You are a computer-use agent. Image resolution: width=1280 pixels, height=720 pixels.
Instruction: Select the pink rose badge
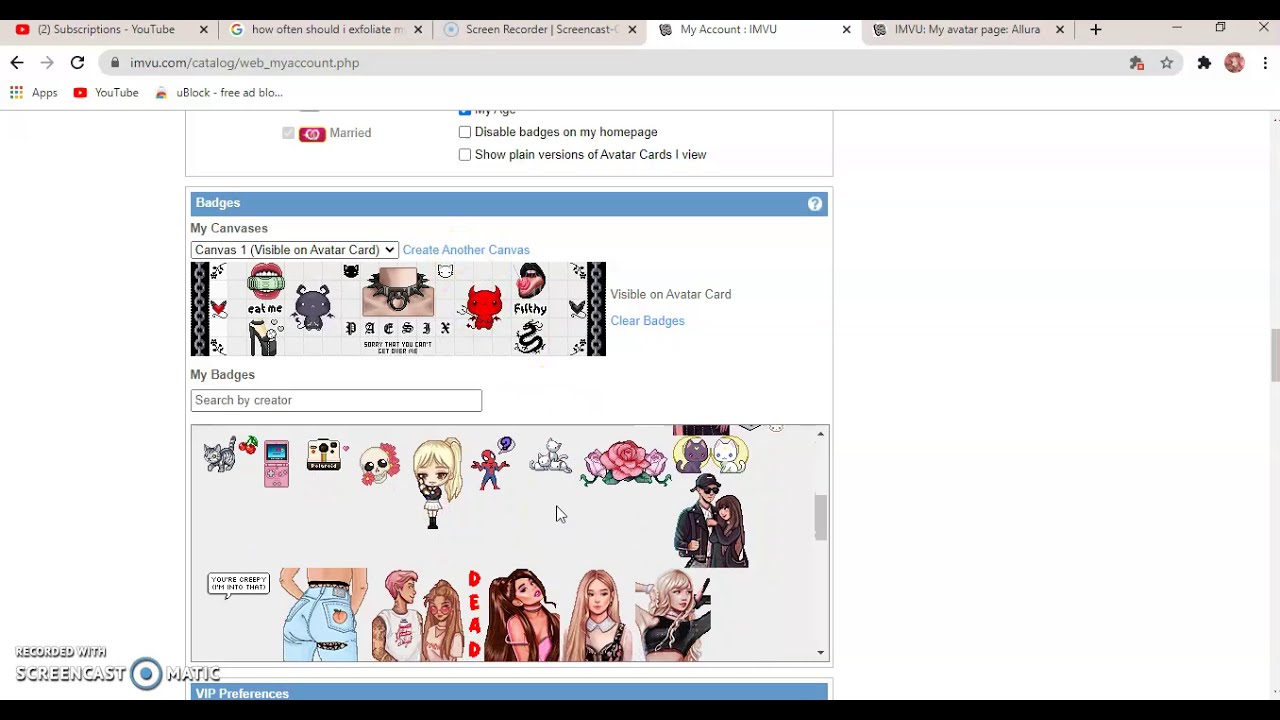(626, 463)
